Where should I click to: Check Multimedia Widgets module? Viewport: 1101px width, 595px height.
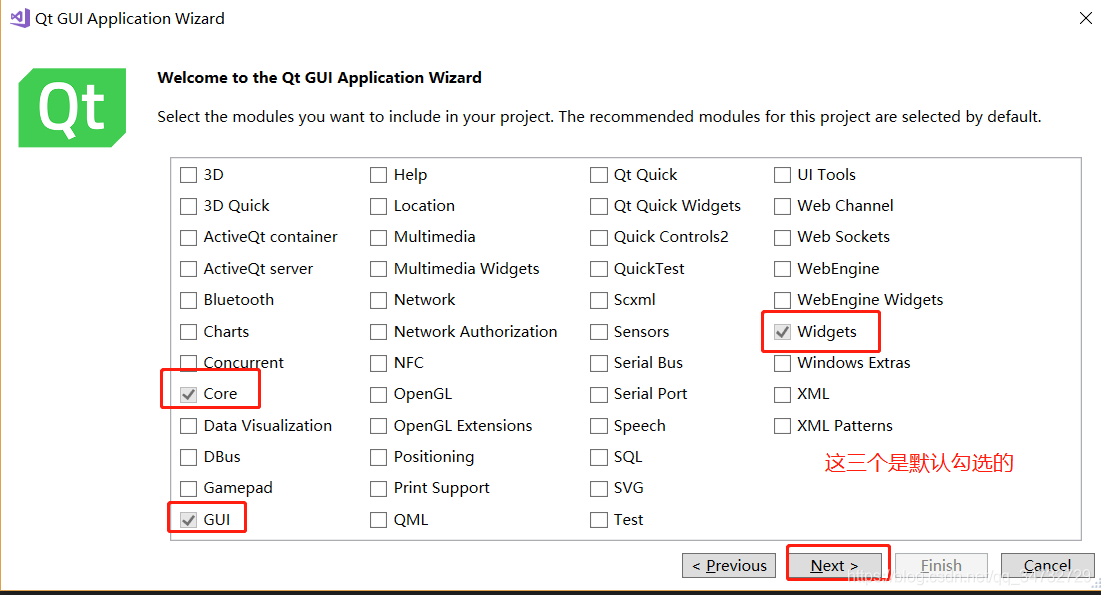(378, 269)
